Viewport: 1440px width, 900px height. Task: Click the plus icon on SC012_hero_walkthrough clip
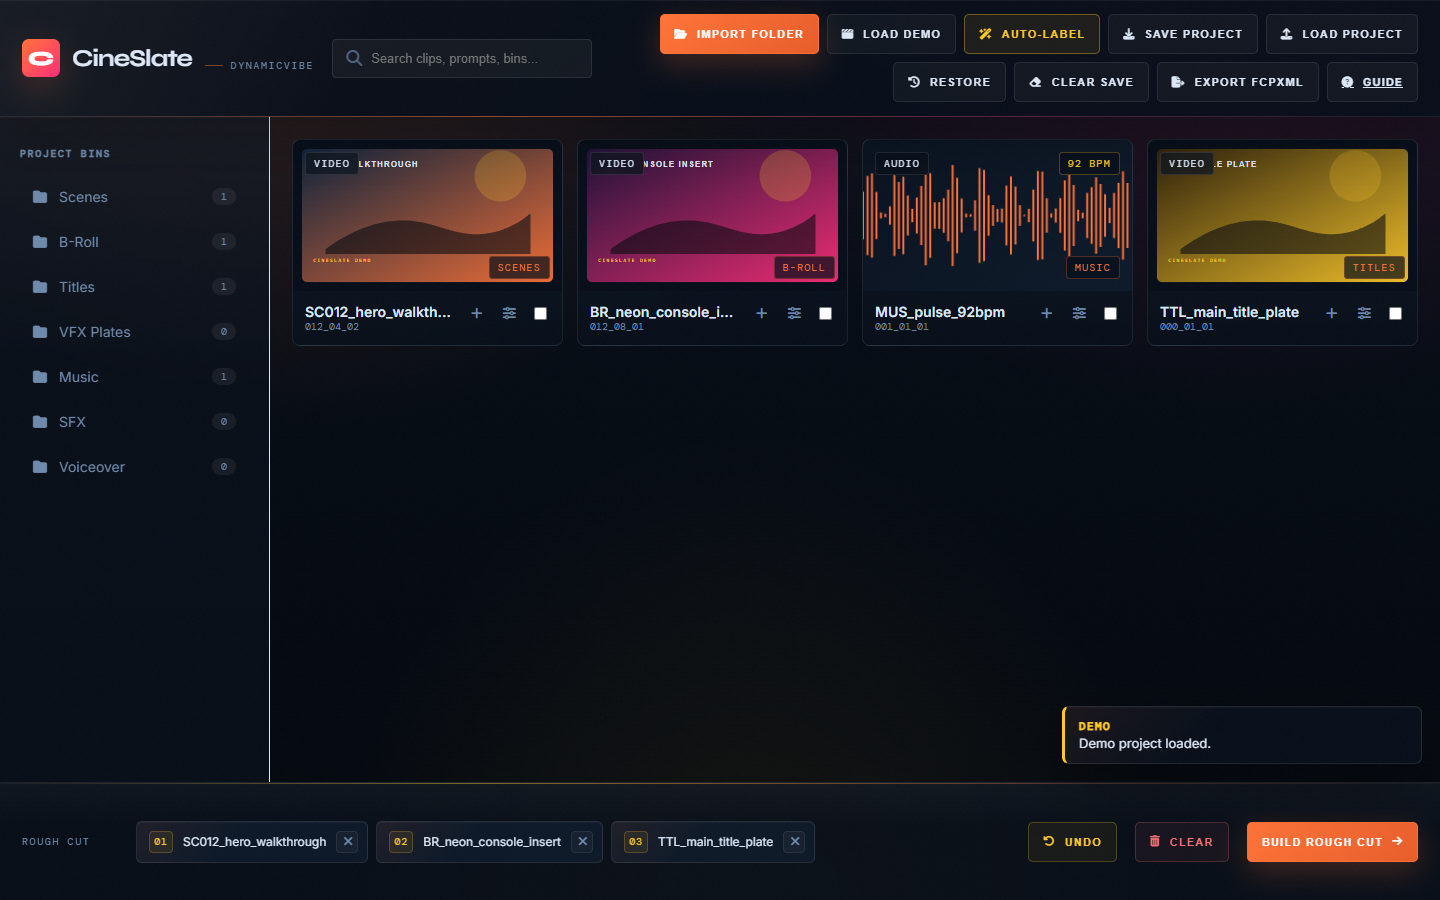pyautogui.click(x=477, y=313)
